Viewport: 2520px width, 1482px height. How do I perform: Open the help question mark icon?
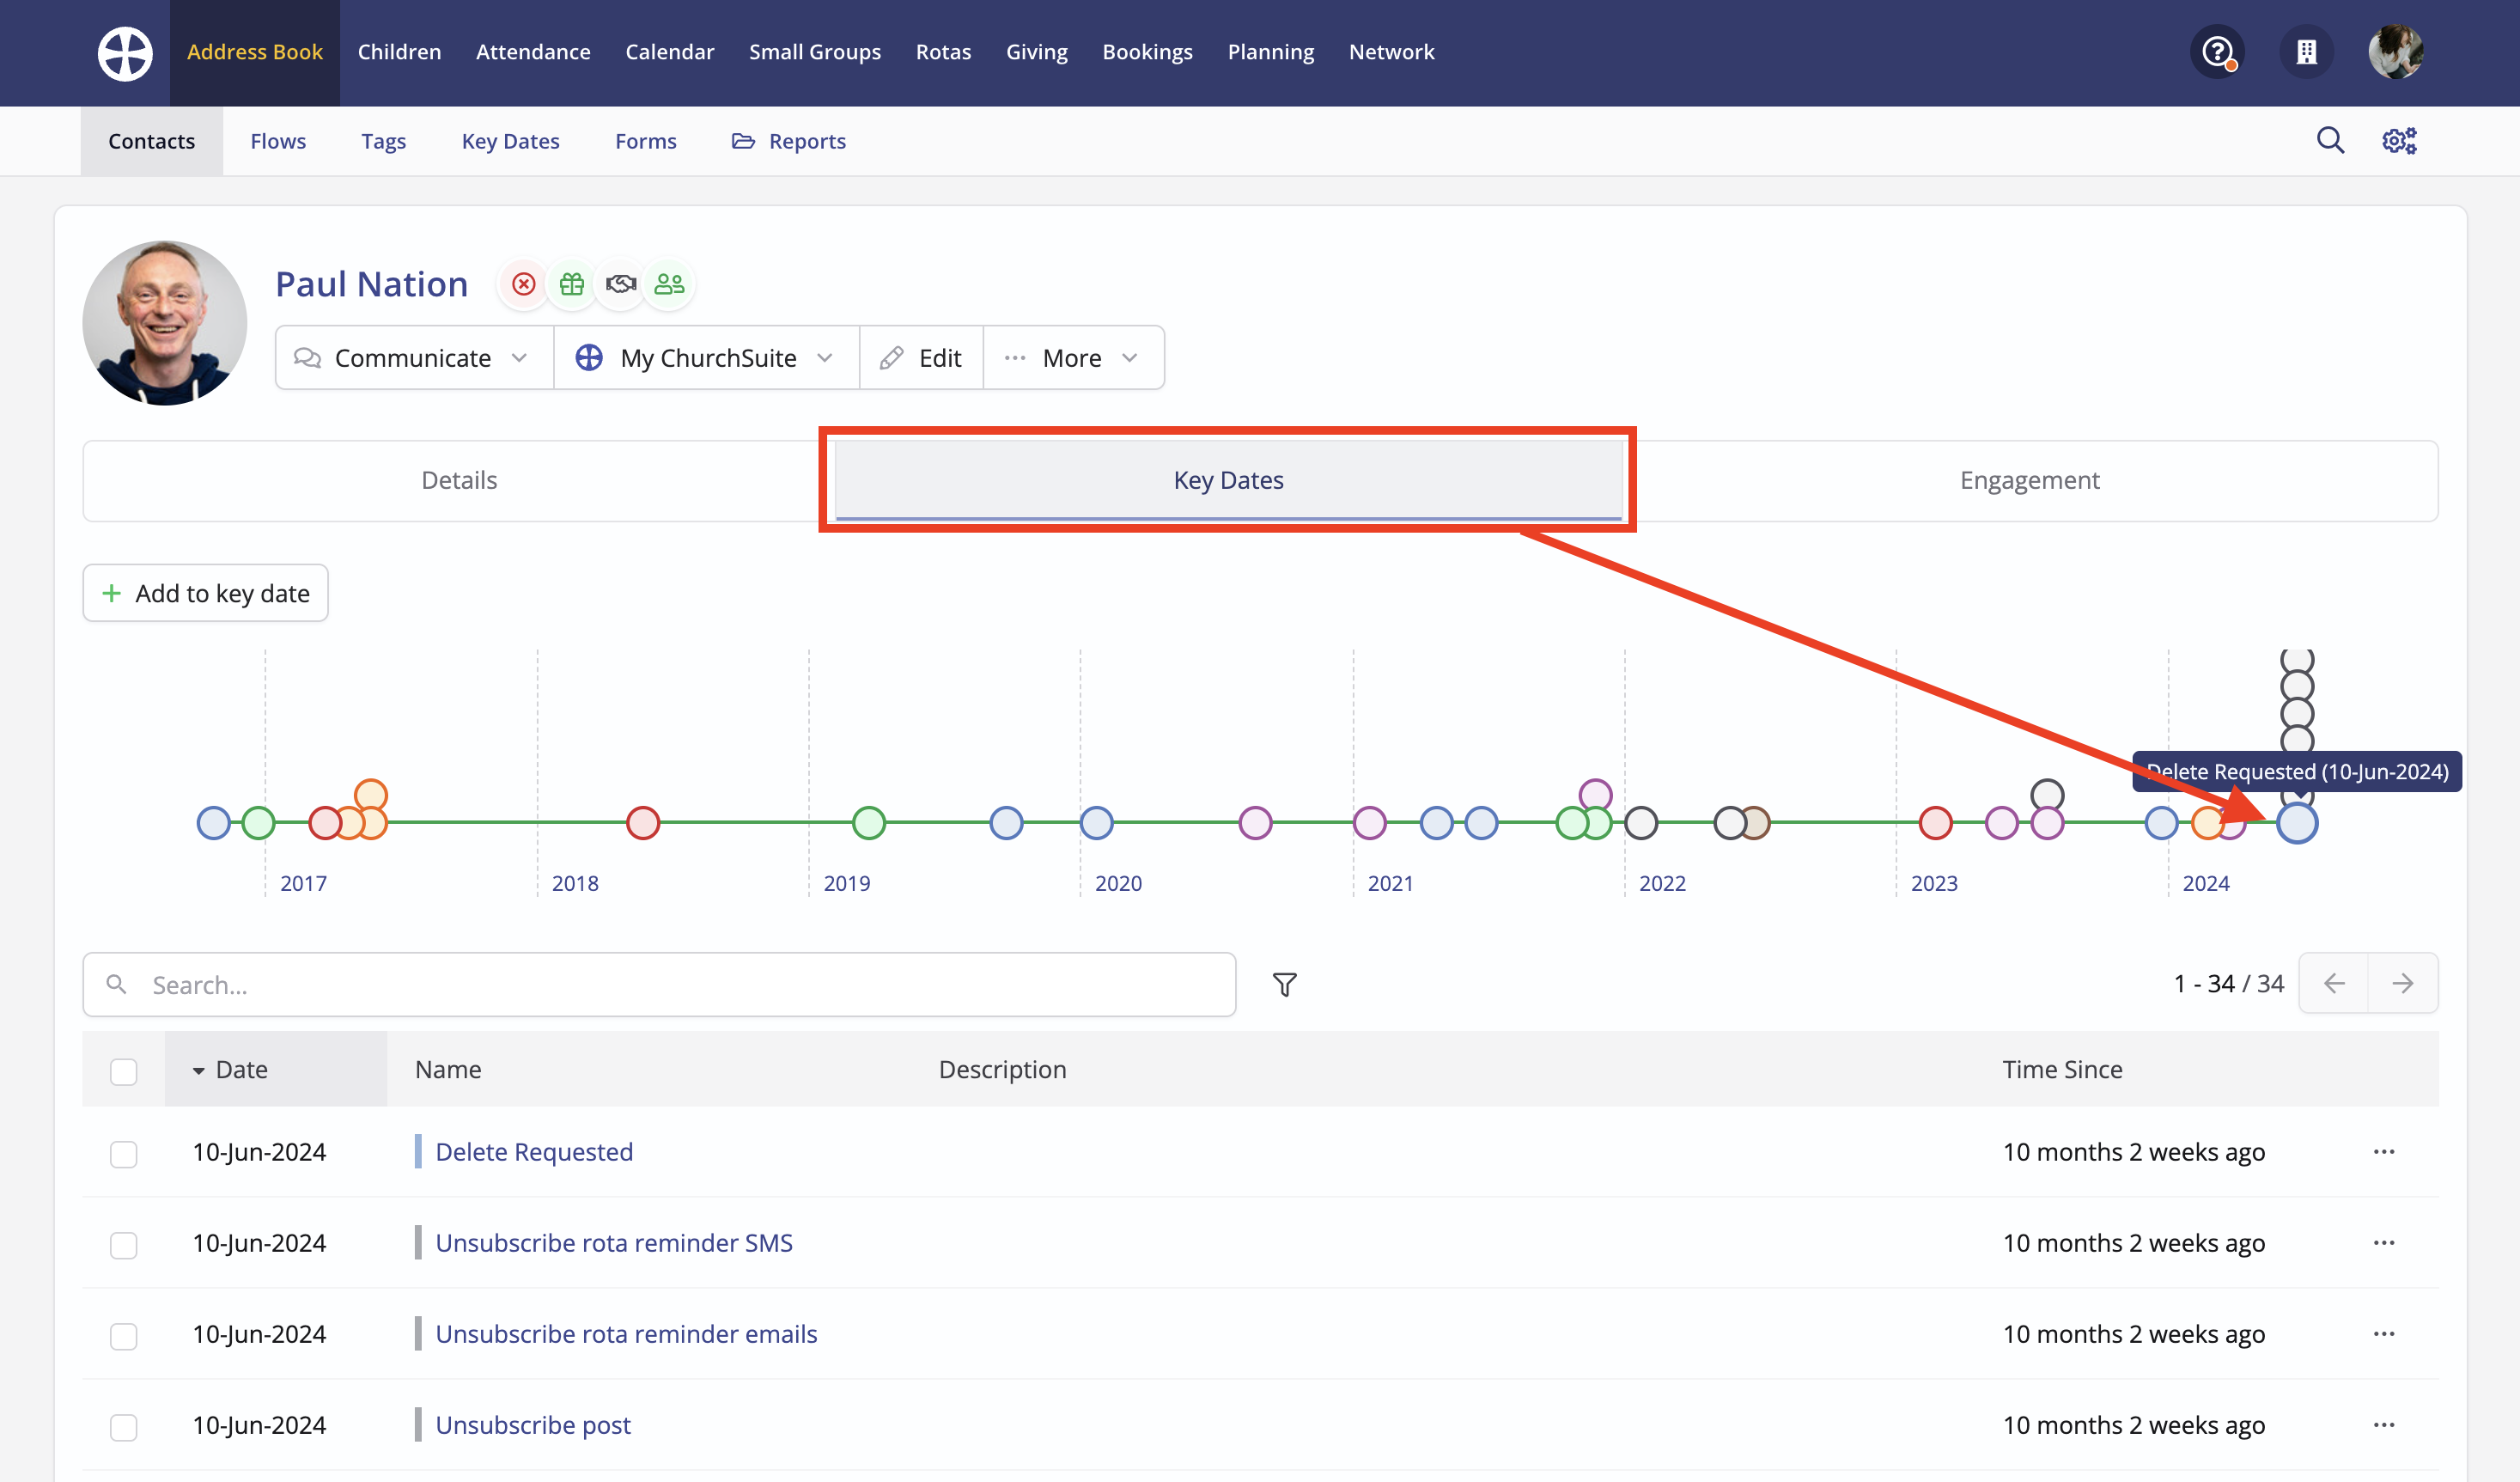click(2217, 52)
